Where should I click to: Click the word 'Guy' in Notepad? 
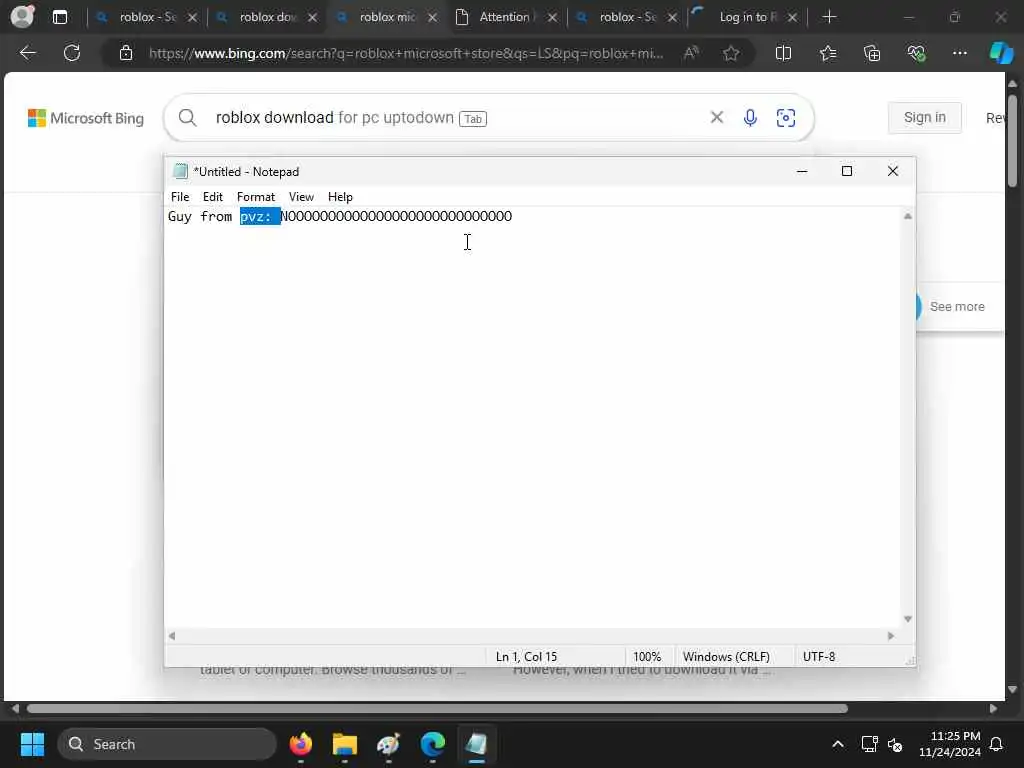180,216
